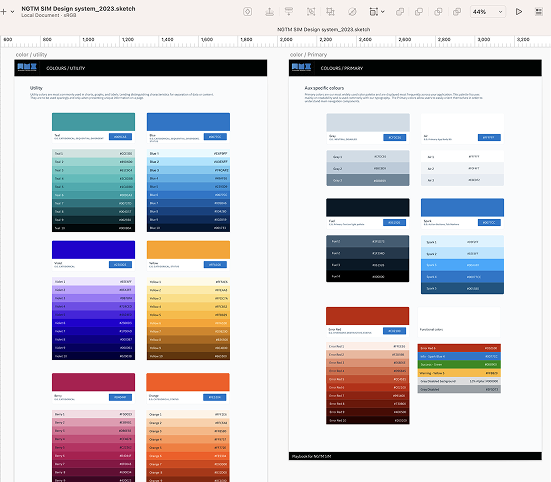
Task: Select the large Blue utility swatch
Action: [188, 122]
